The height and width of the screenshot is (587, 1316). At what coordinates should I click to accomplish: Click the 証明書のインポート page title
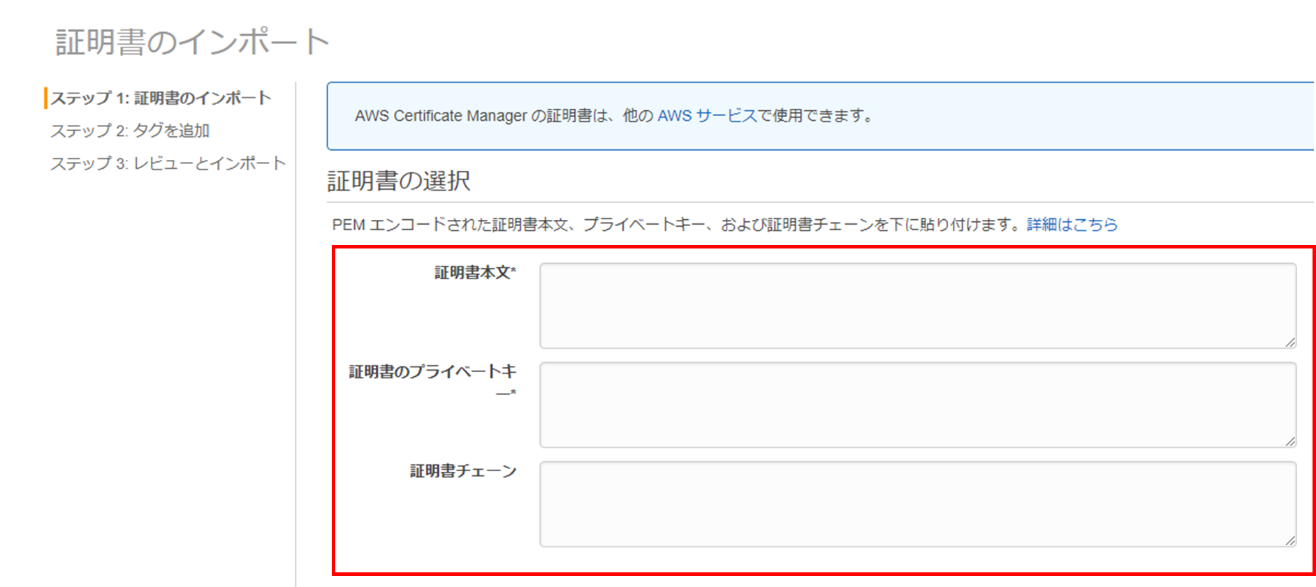[x=193, y=42]
